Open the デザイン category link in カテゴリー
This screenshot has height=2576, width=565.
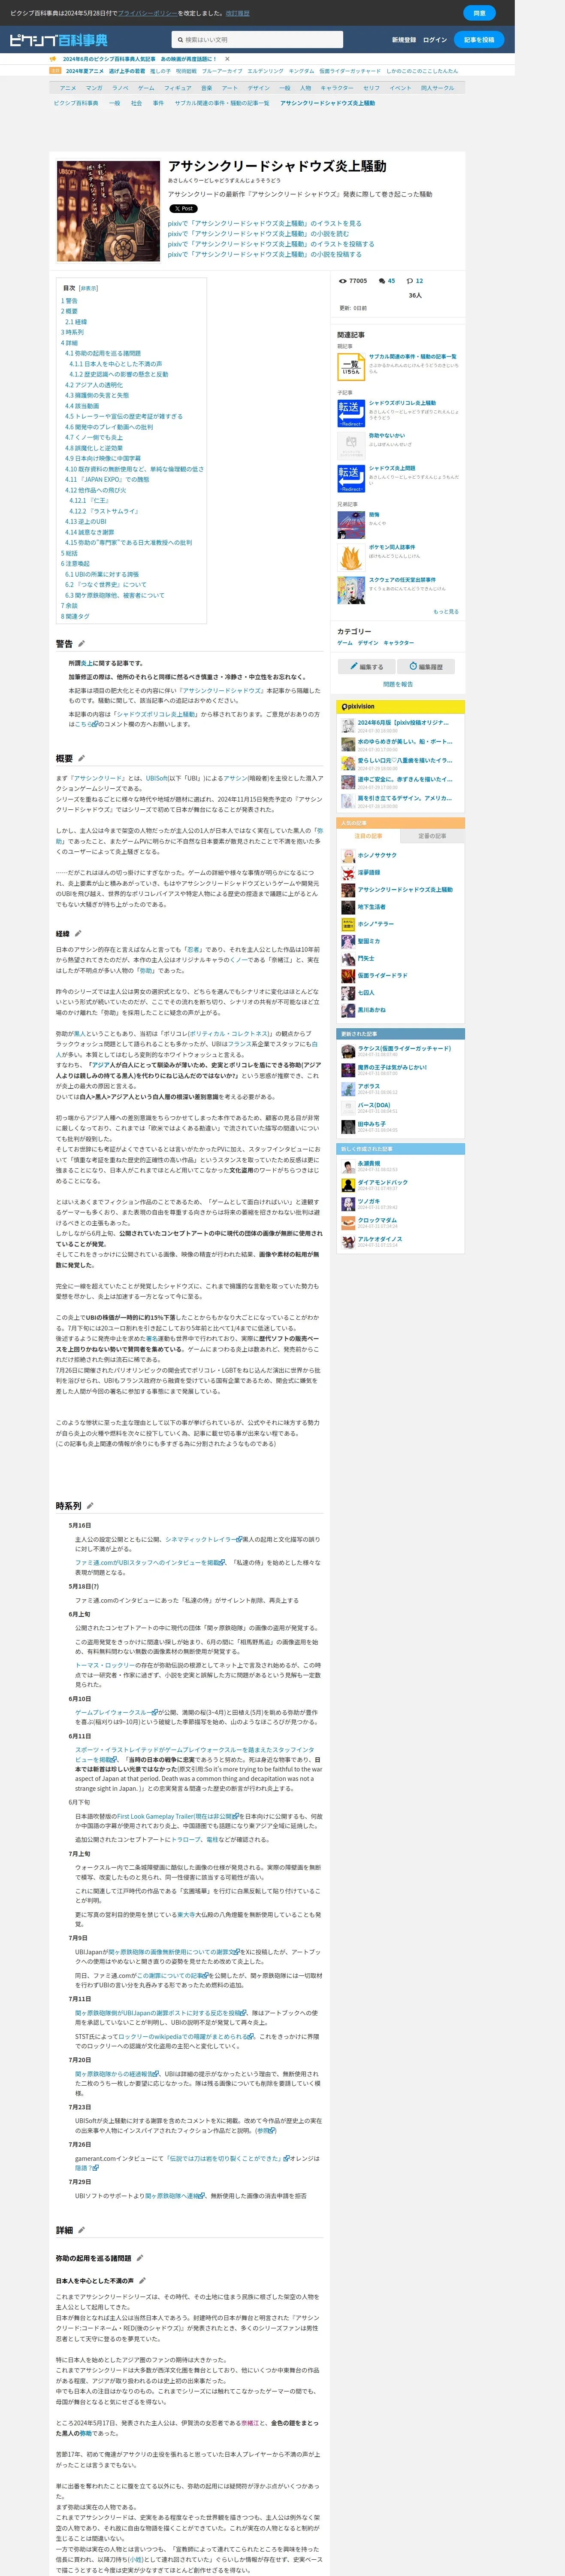coord(368,643)
